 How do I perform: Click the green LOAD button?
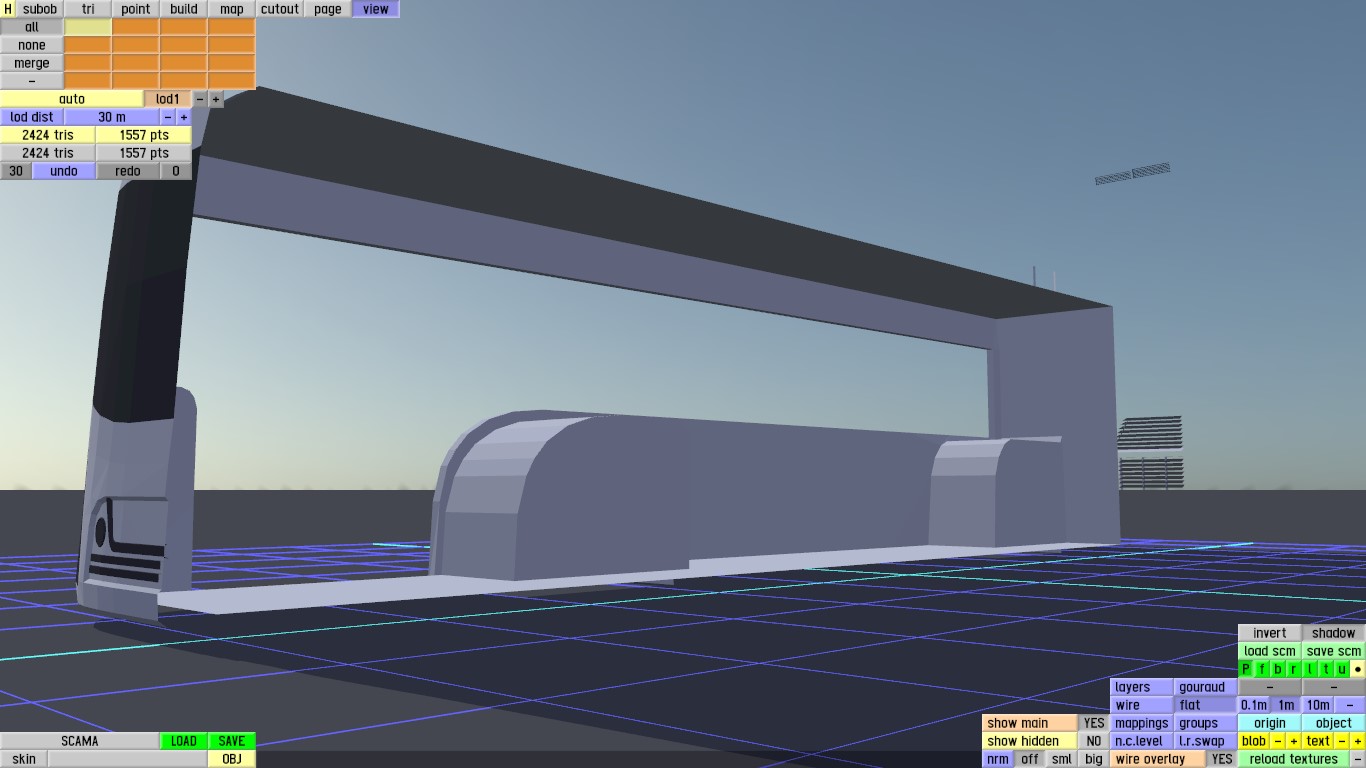click(184, 741)
